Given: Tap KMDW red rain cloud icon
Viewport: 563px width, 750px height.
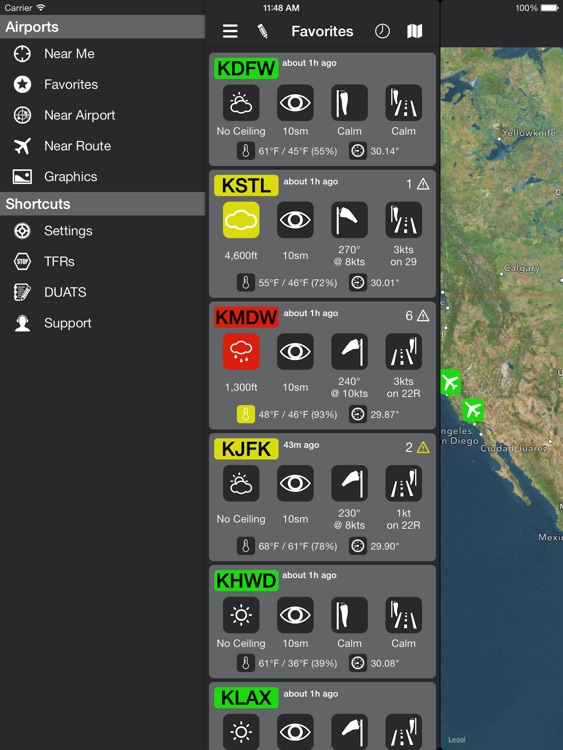Looking at the screenshot, I should [241, 352].
